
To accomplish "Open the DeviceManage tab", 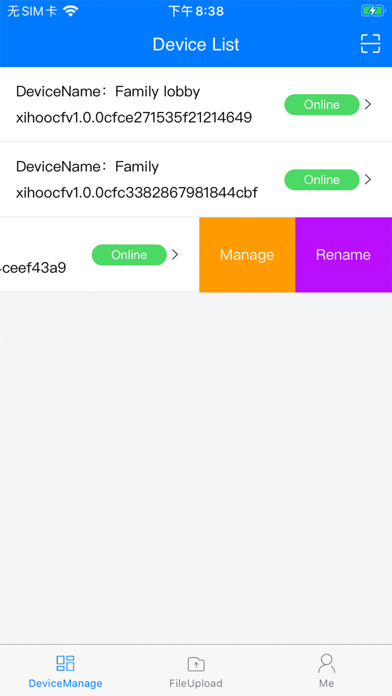I will 65,671.
